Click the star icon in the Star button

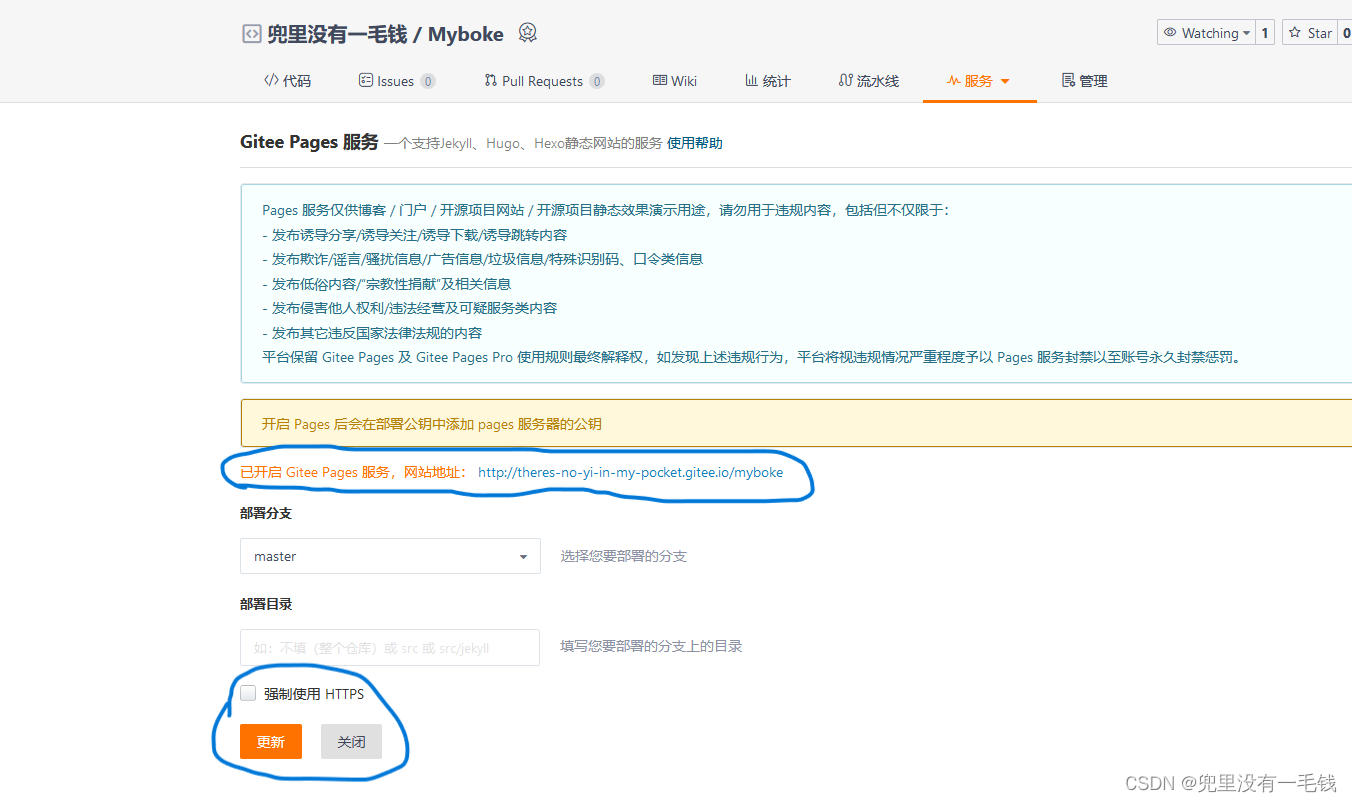1294,33
